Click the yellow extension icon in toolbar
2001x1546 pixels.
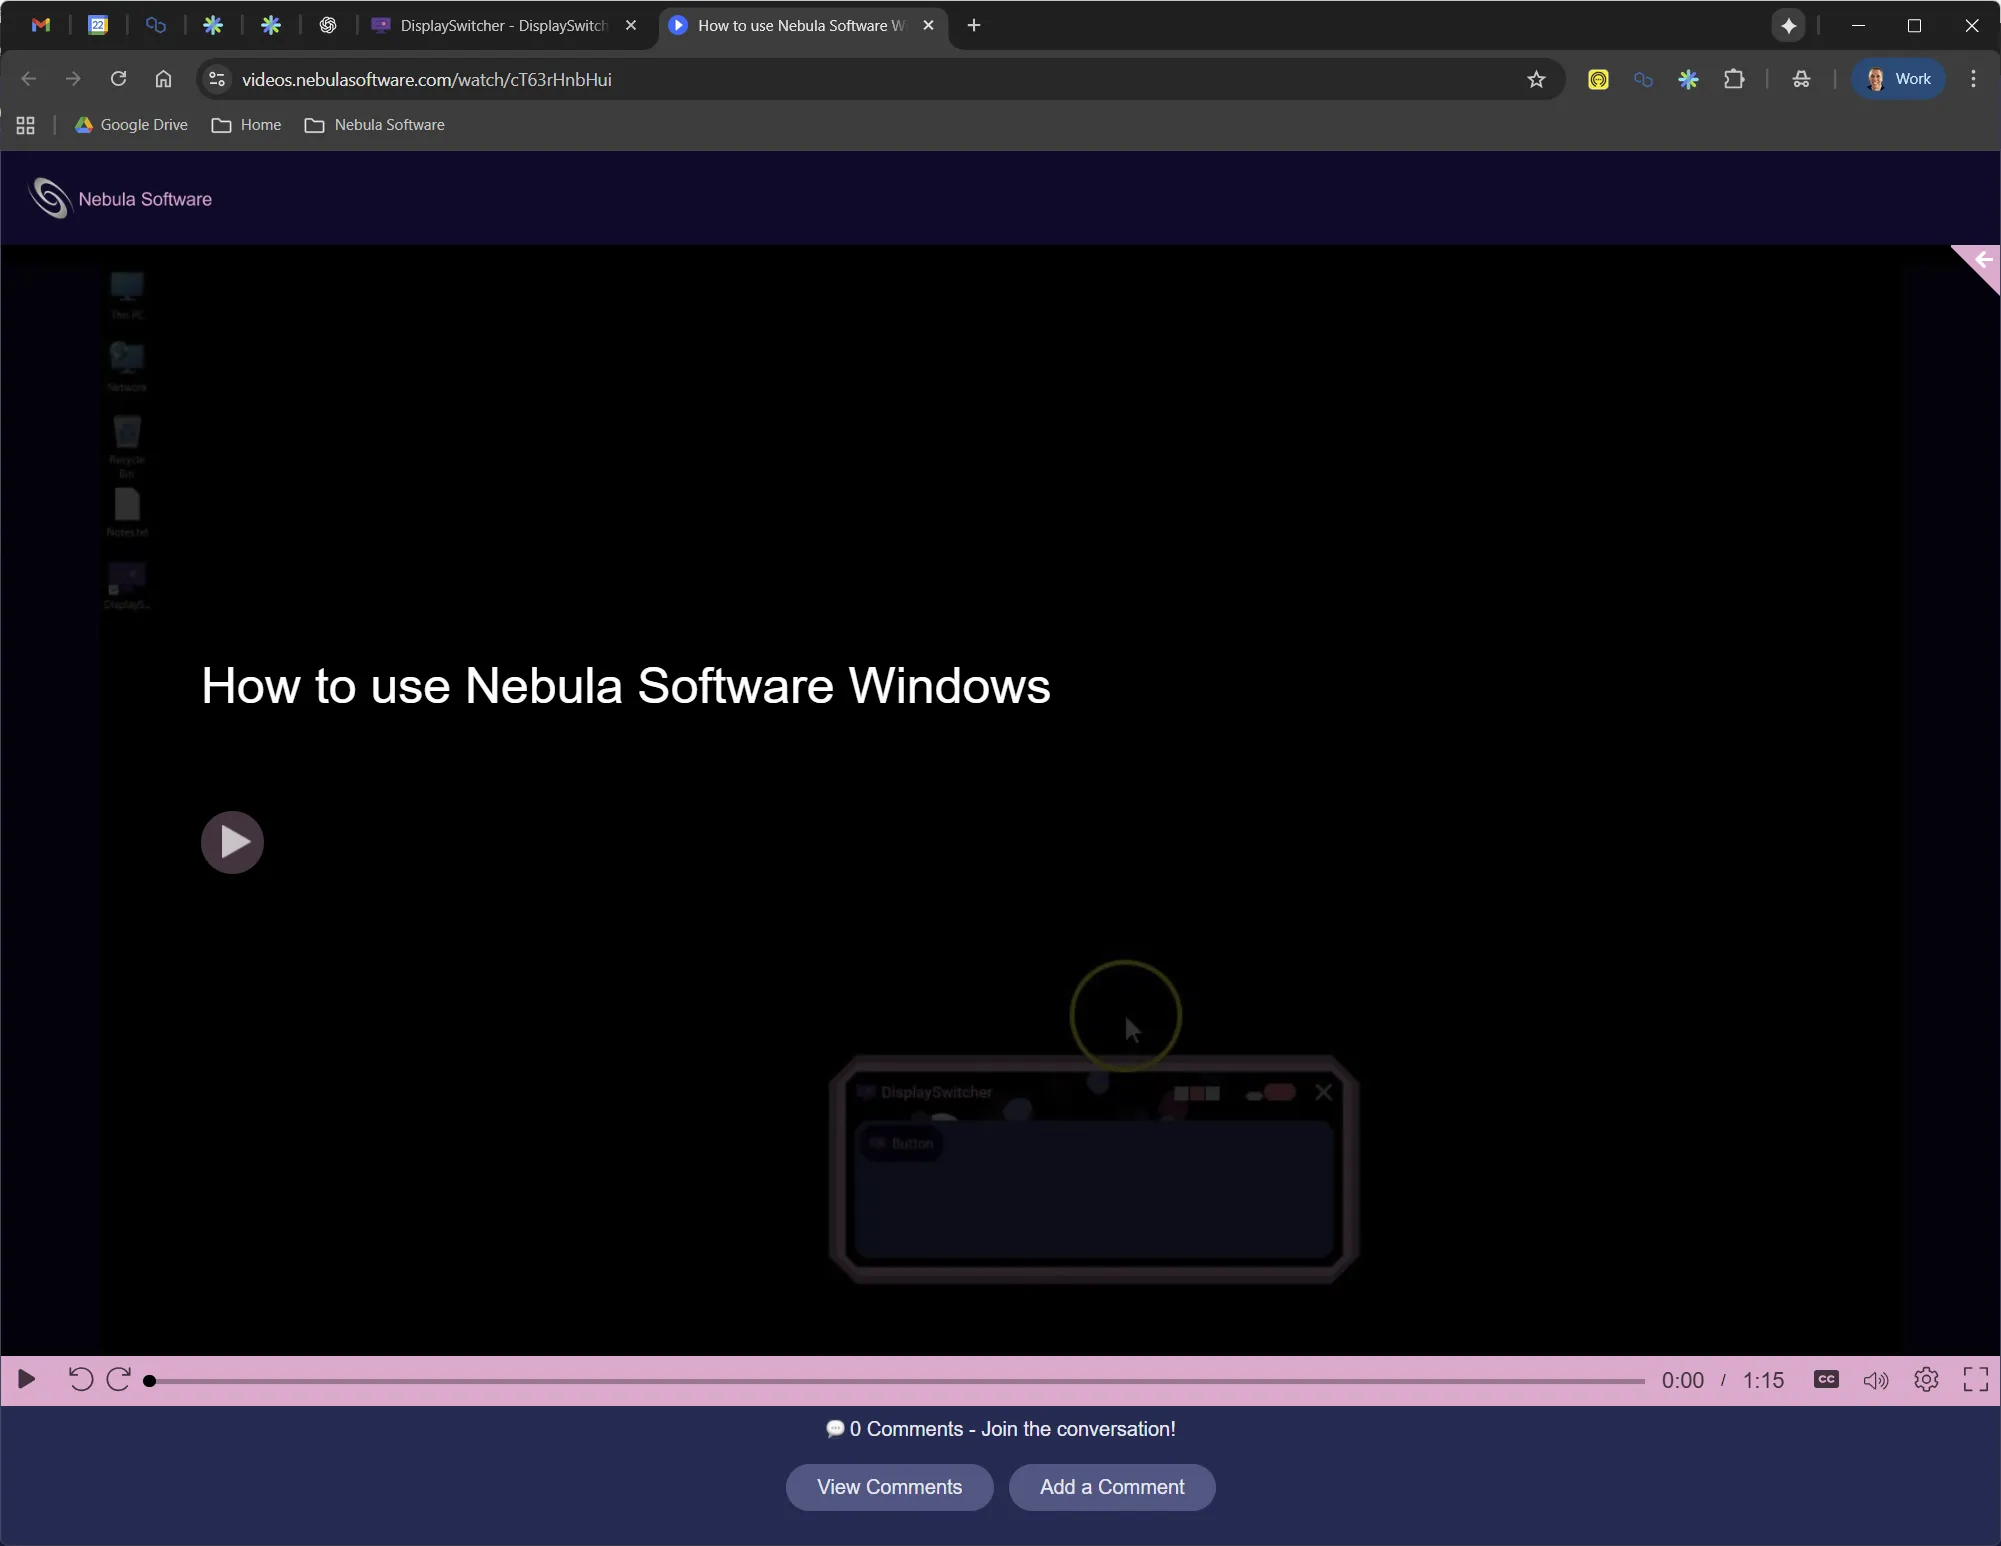[x=1598, y=79]
